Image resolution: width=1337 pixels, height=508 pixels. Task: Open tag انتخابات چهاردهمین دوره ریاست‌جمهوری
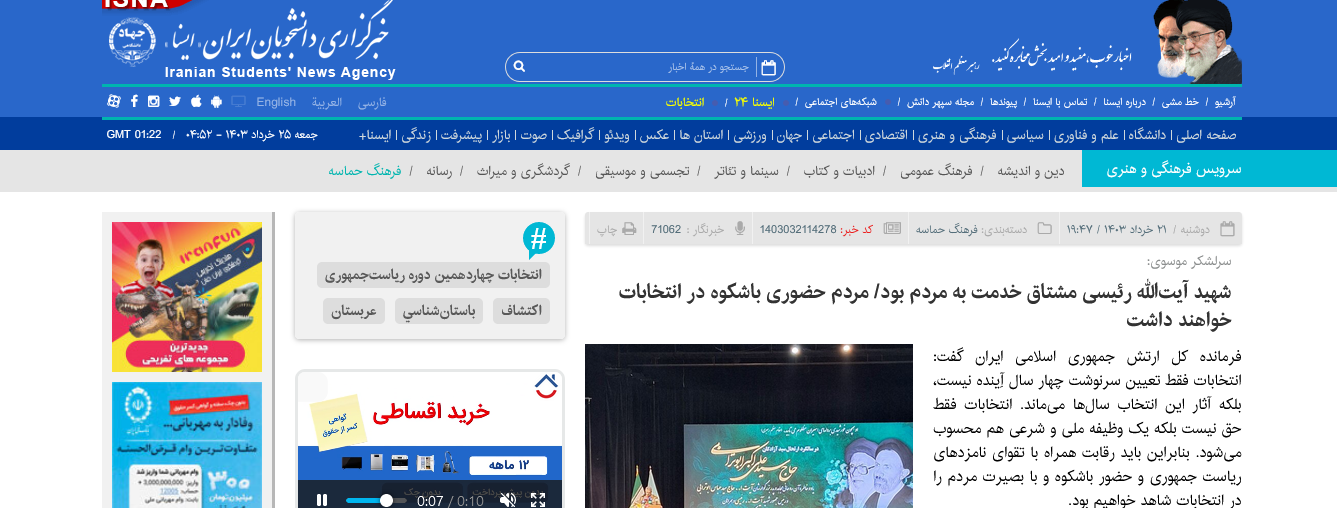point(433,275)
